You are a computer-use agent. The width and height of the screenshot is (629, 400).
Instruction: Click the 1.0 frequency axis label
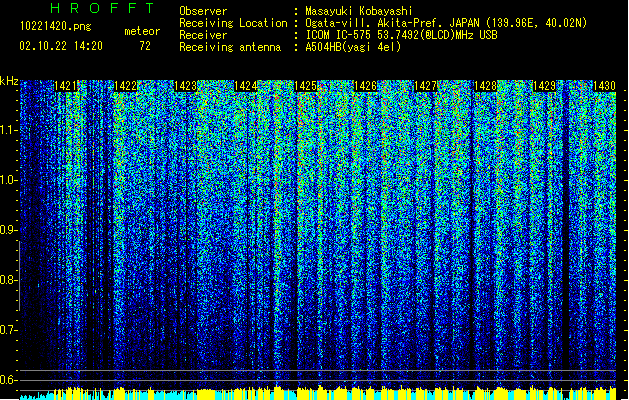[x=9, y=180]
